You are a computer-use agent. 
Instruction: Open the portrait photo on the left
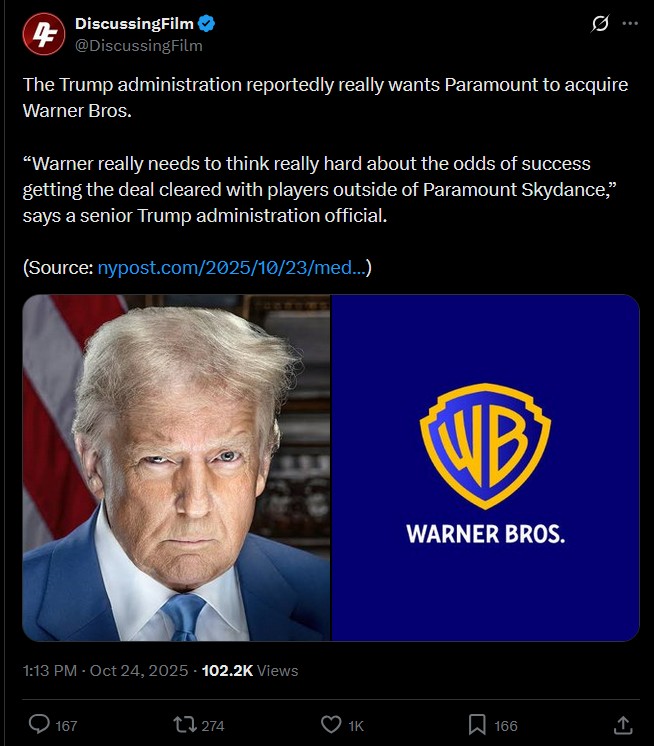(x=176, y=468)
